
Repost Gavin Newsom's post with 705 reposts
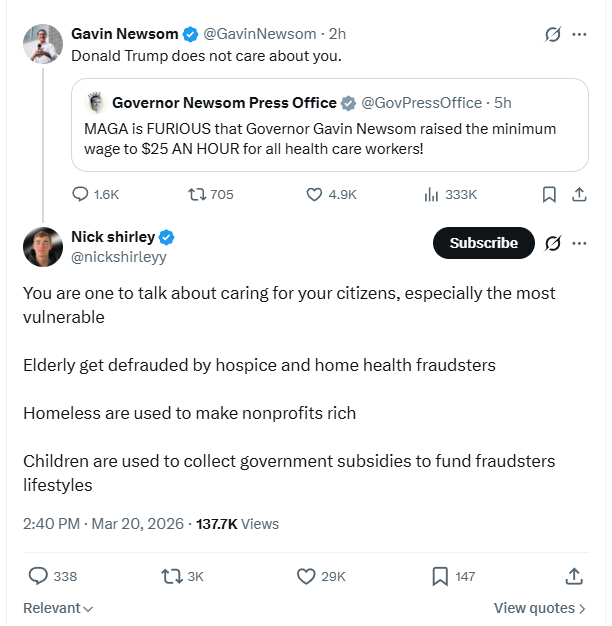point(211,194)
